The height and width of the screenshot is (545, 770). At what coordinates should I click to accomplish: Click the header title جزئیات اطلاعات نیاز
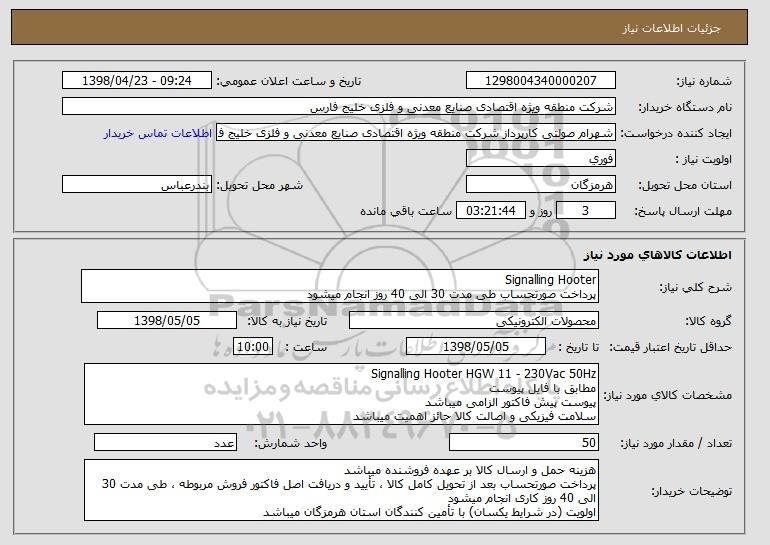tap(671, 28)
